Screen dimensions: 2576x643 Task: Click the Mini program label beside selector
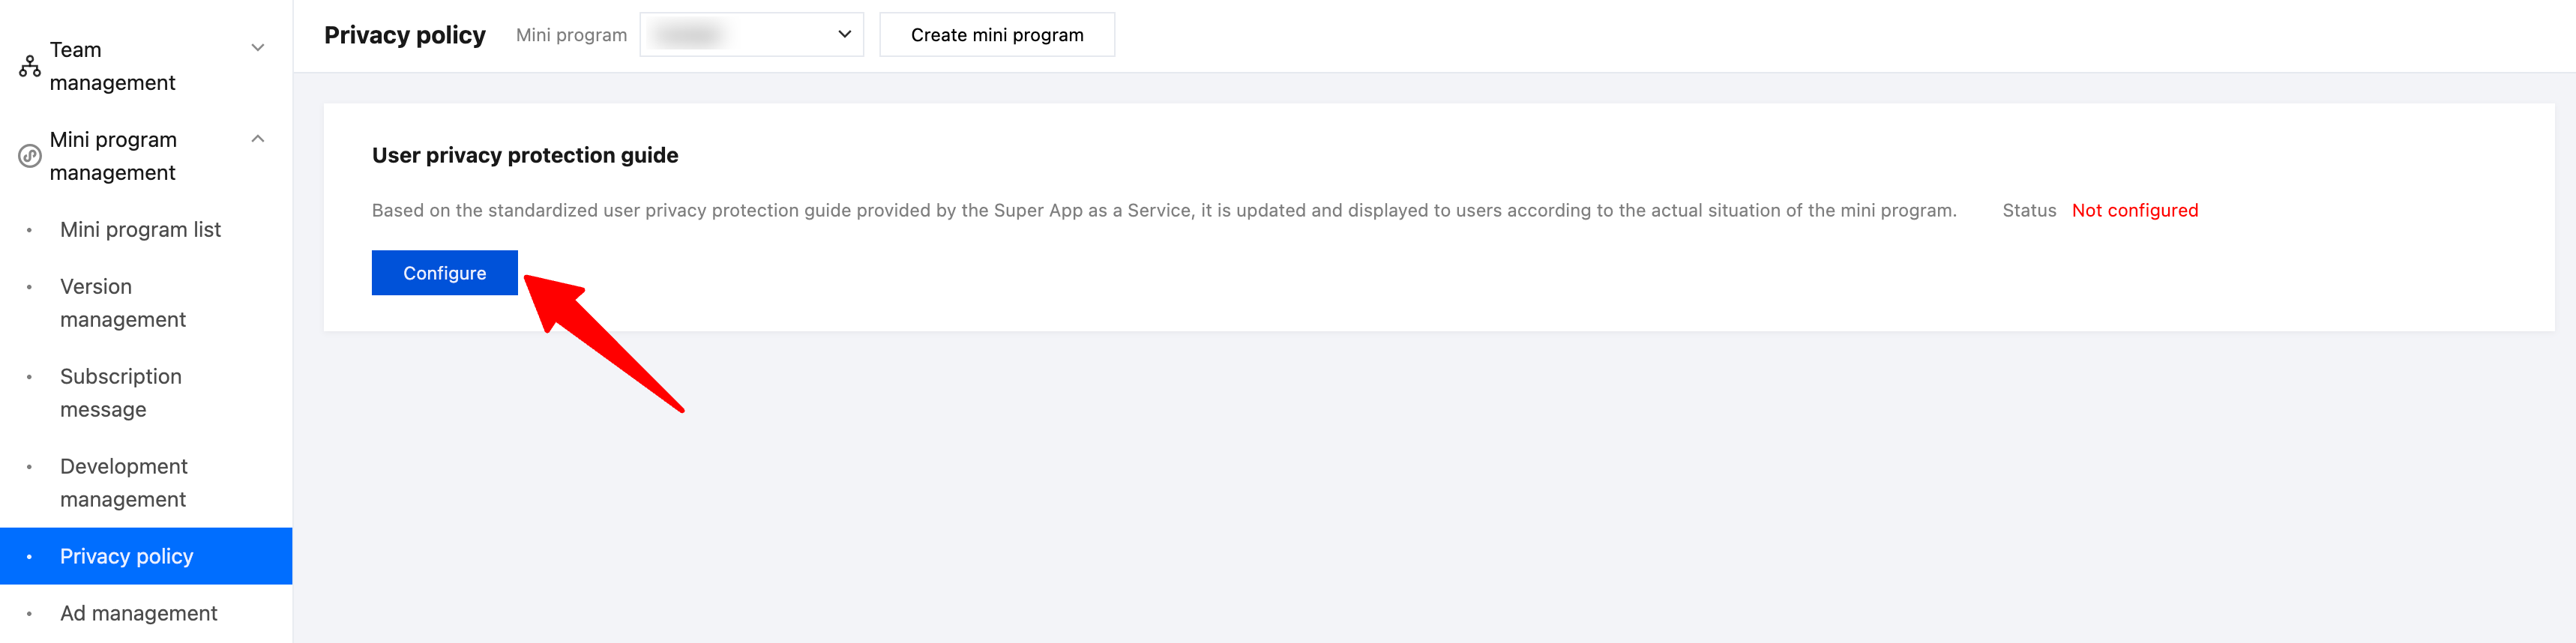point(571,35)
